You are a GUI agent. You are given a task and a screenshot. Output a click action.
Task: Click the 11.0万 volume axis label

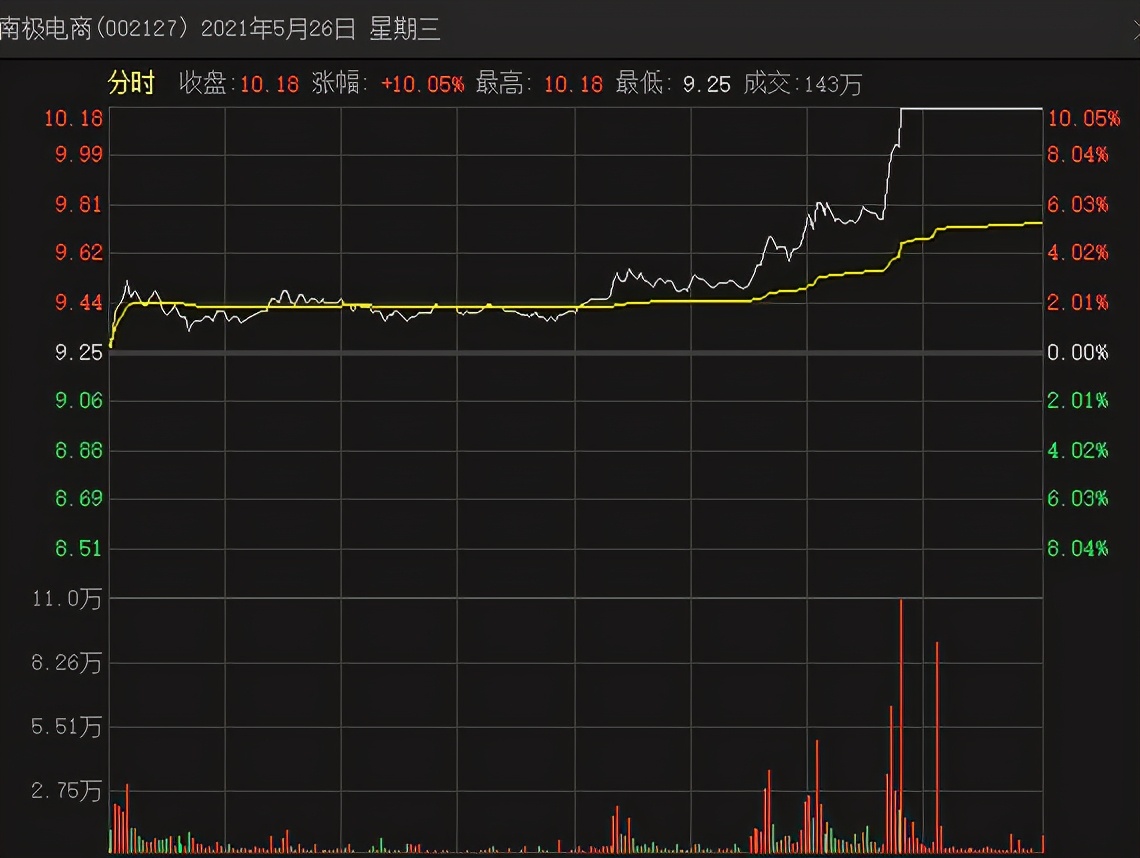tap(66, 599)
